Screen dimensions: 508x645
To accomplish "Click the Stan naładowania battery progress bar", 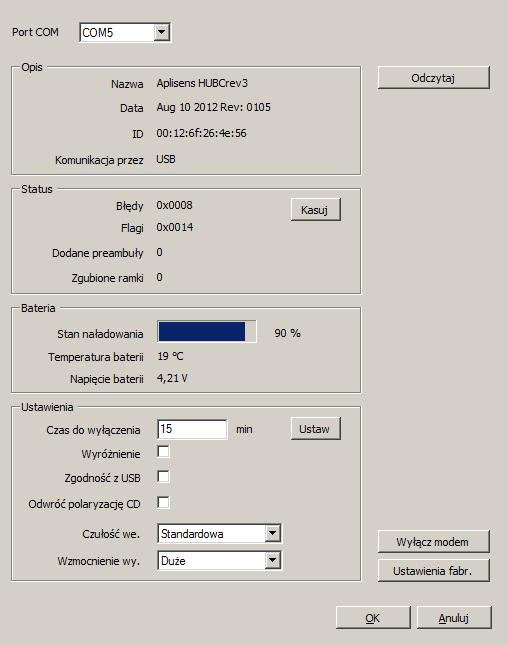I will 207,332.
